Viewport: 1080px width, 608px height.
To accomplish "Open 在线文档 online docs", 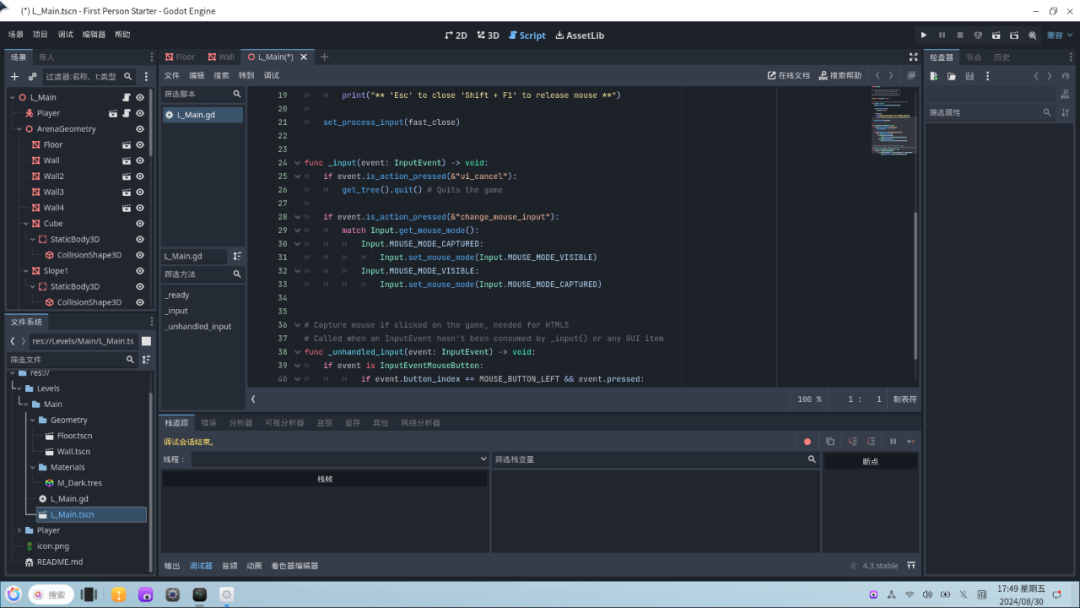I will (x=789, y=76).
